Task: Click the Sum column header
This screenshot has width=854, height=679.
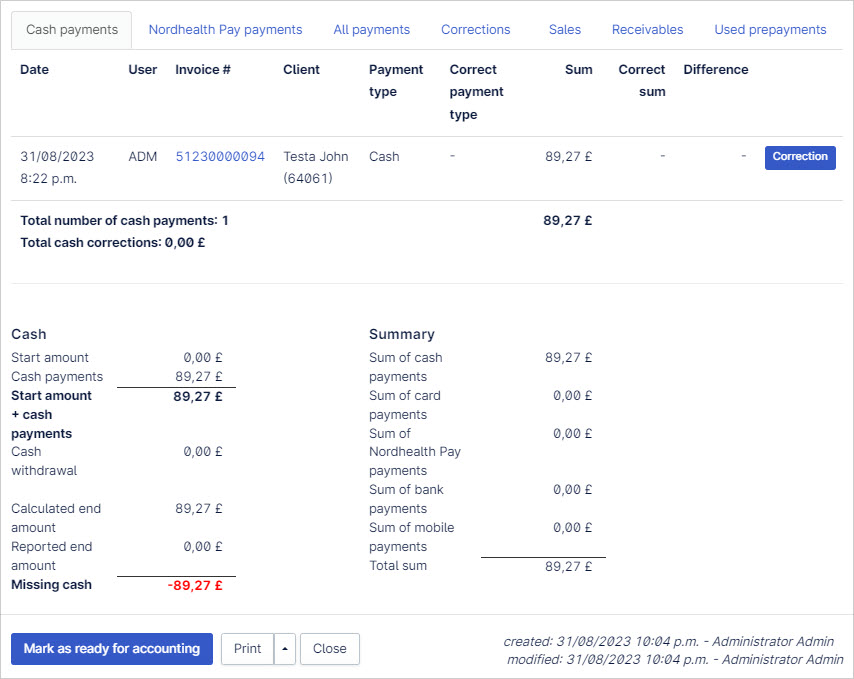Action: [x=578, y=70]
